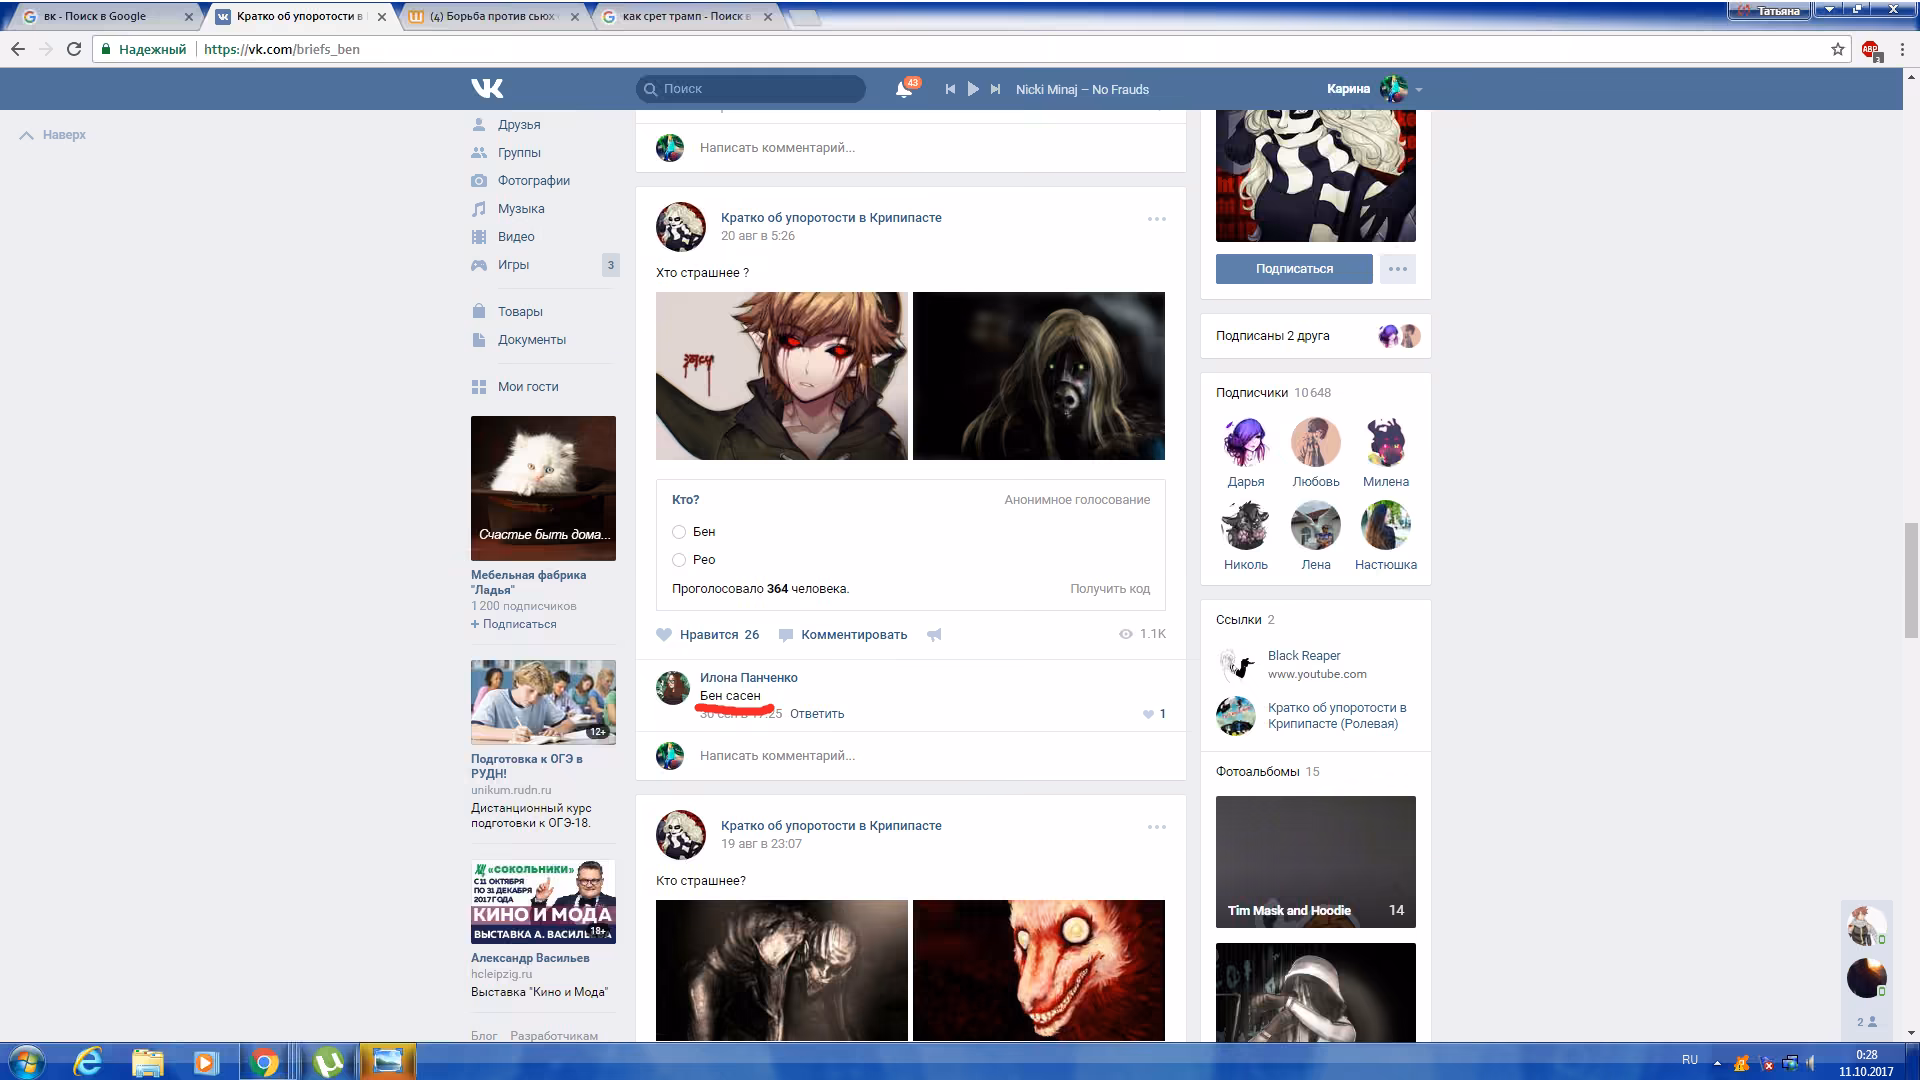The image size is (1920, 1080).
Task: Skip to previous track in header player
Action: point(950,89)
